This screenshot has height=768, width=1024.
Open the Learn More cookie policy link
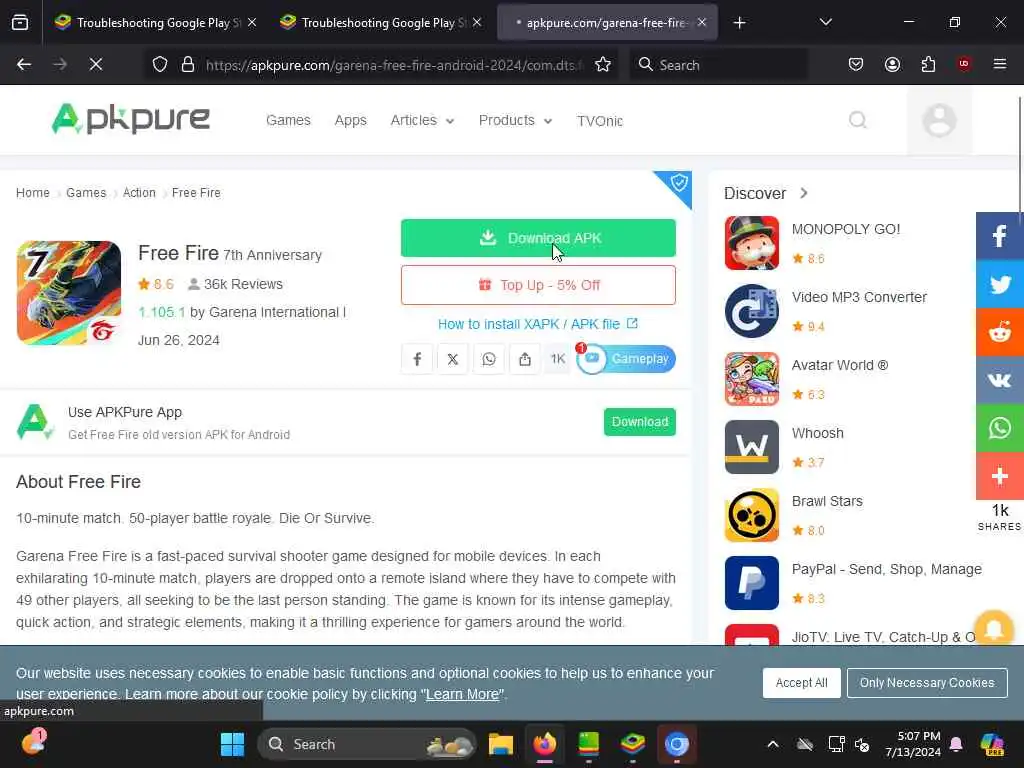[462, 694]
